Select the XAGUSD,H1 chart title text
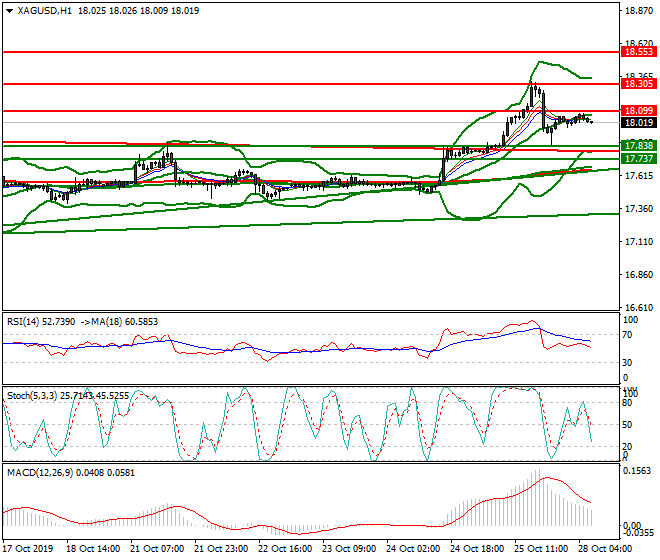Screen dimensions: 660x560 point(45,11)
